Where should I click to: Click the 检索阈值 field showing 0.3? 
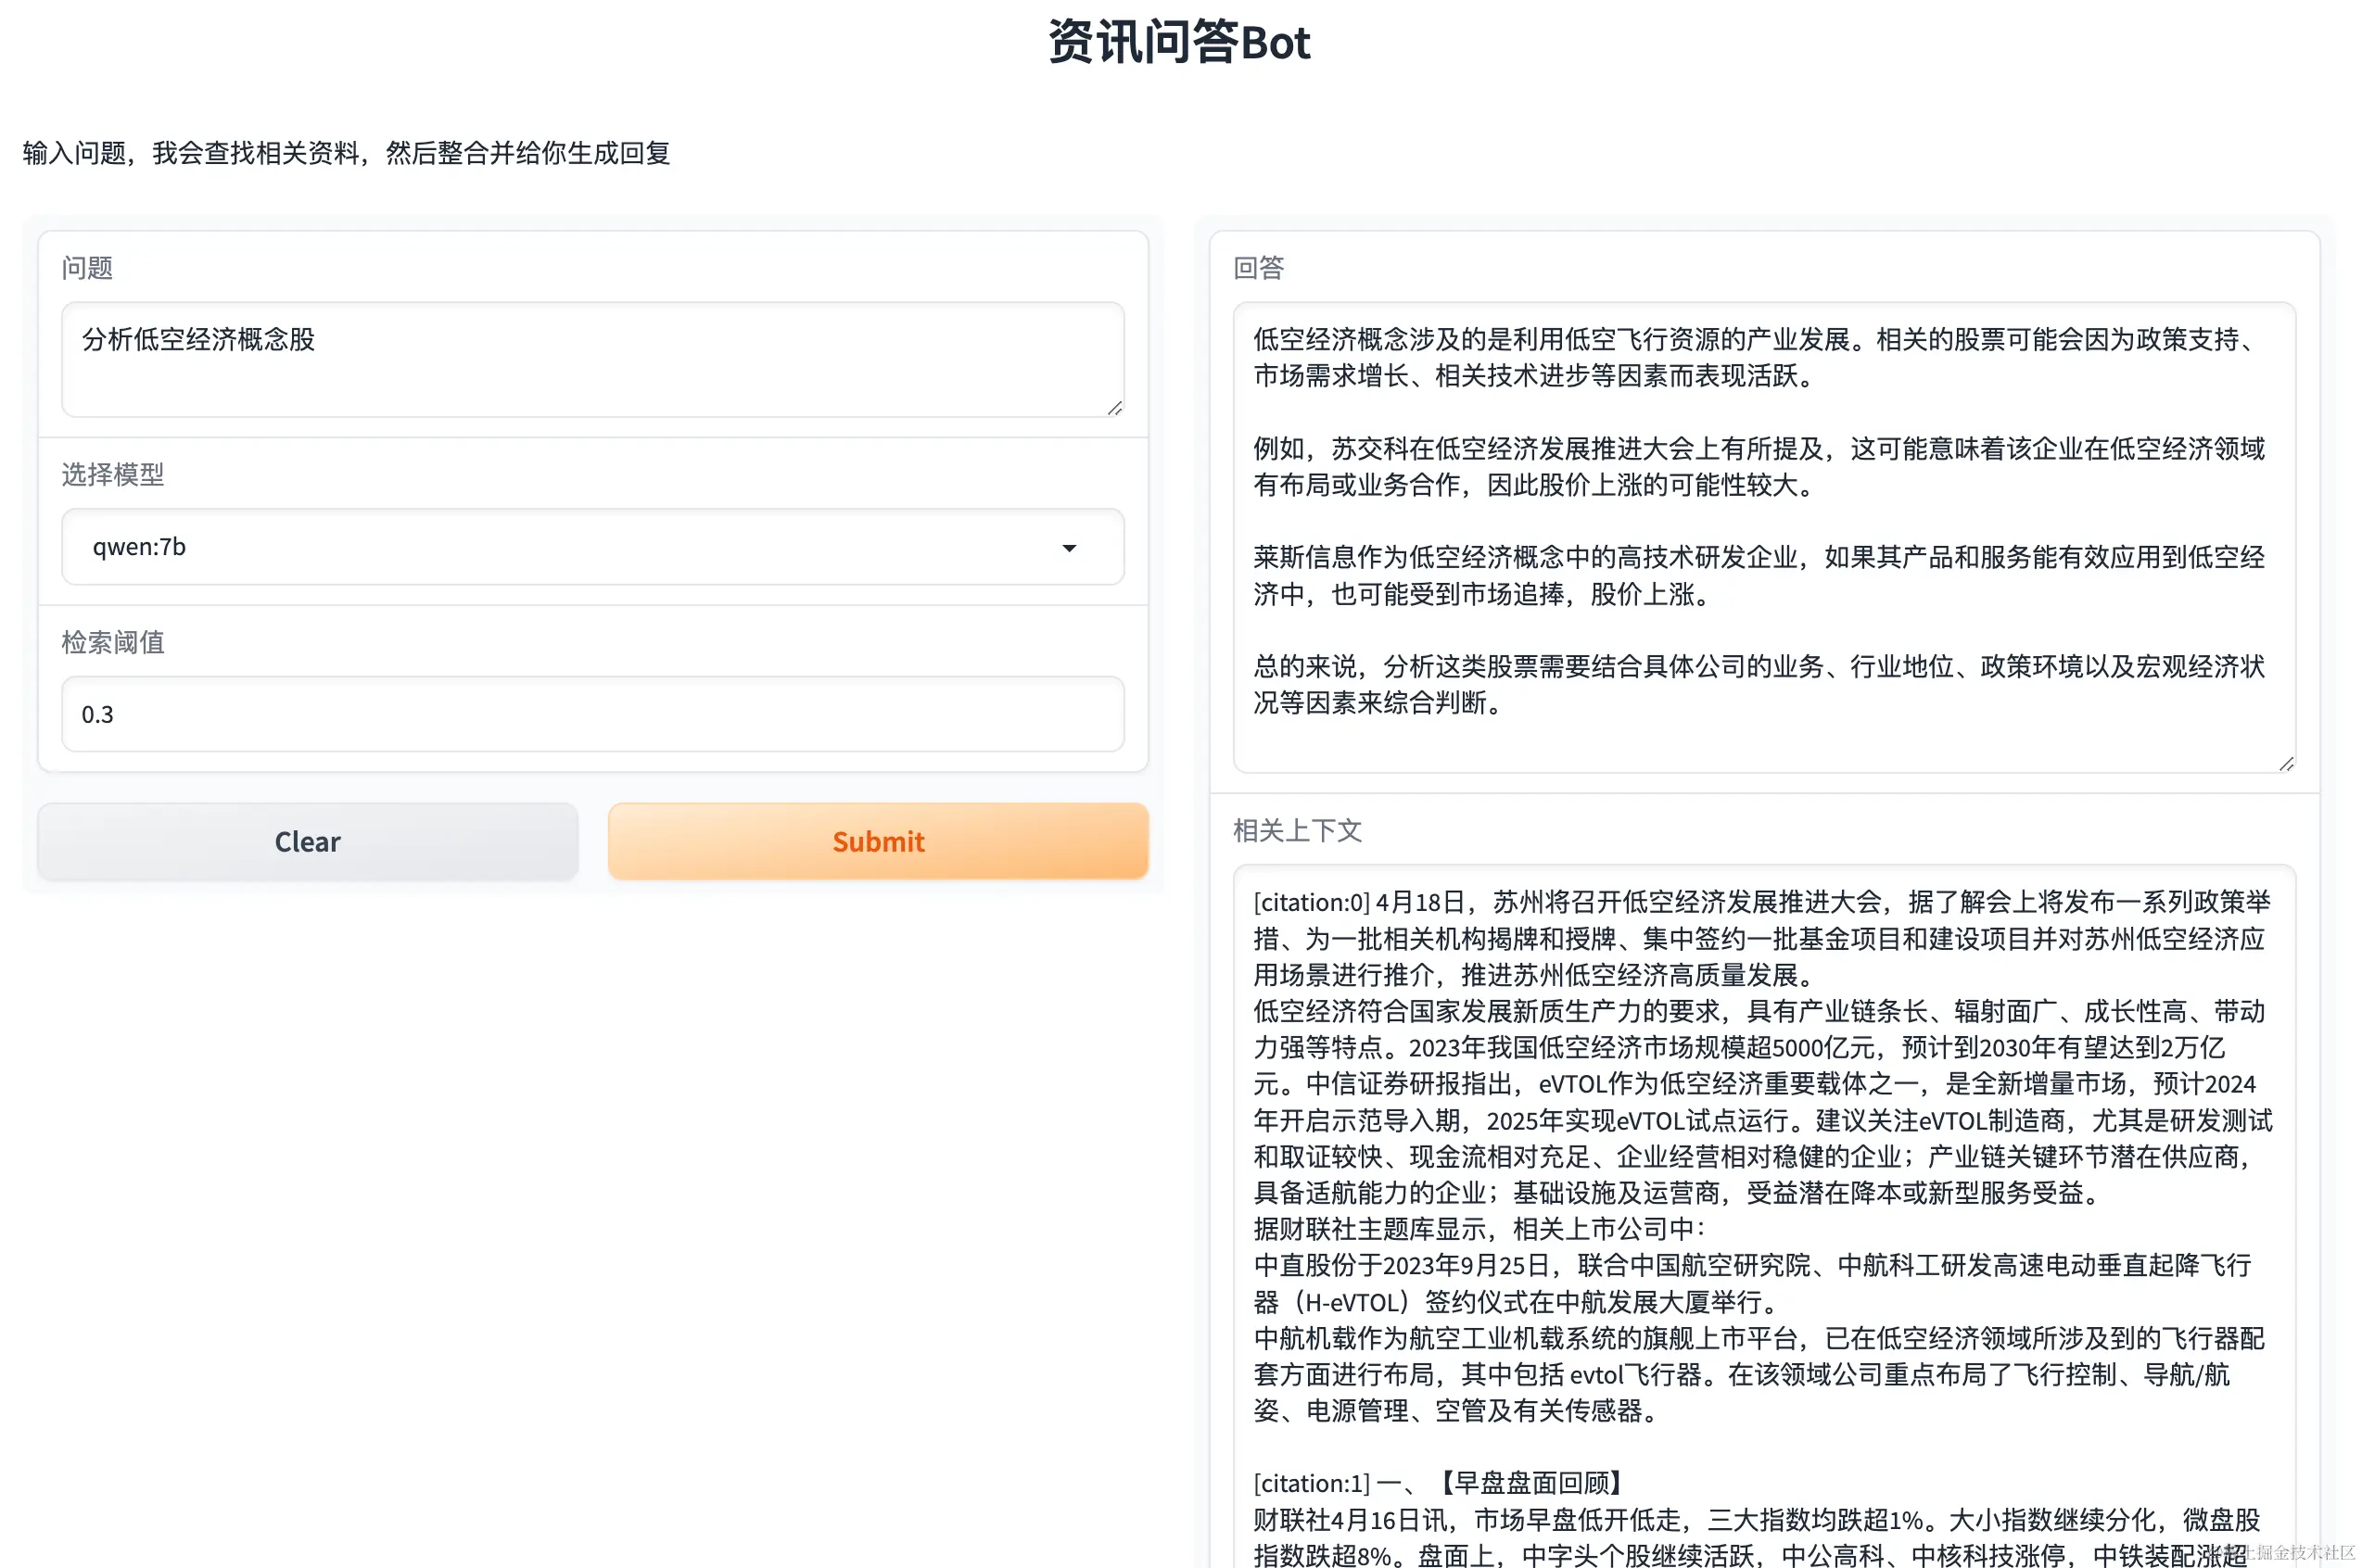[x=592, y=714]
